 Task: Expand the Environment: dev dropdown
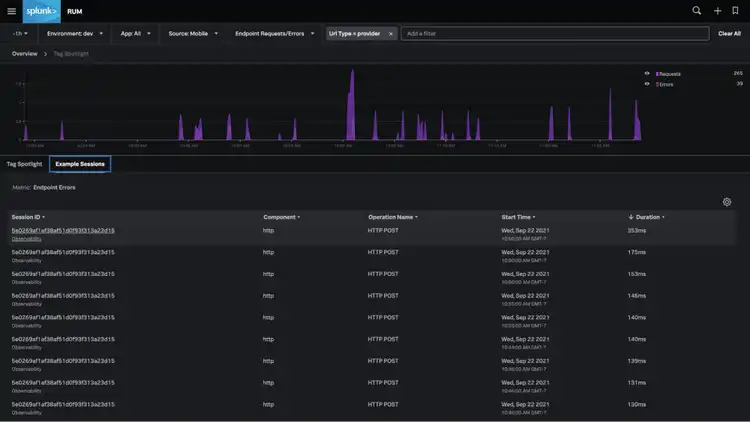pyautogui.click(x=70, y=33)
